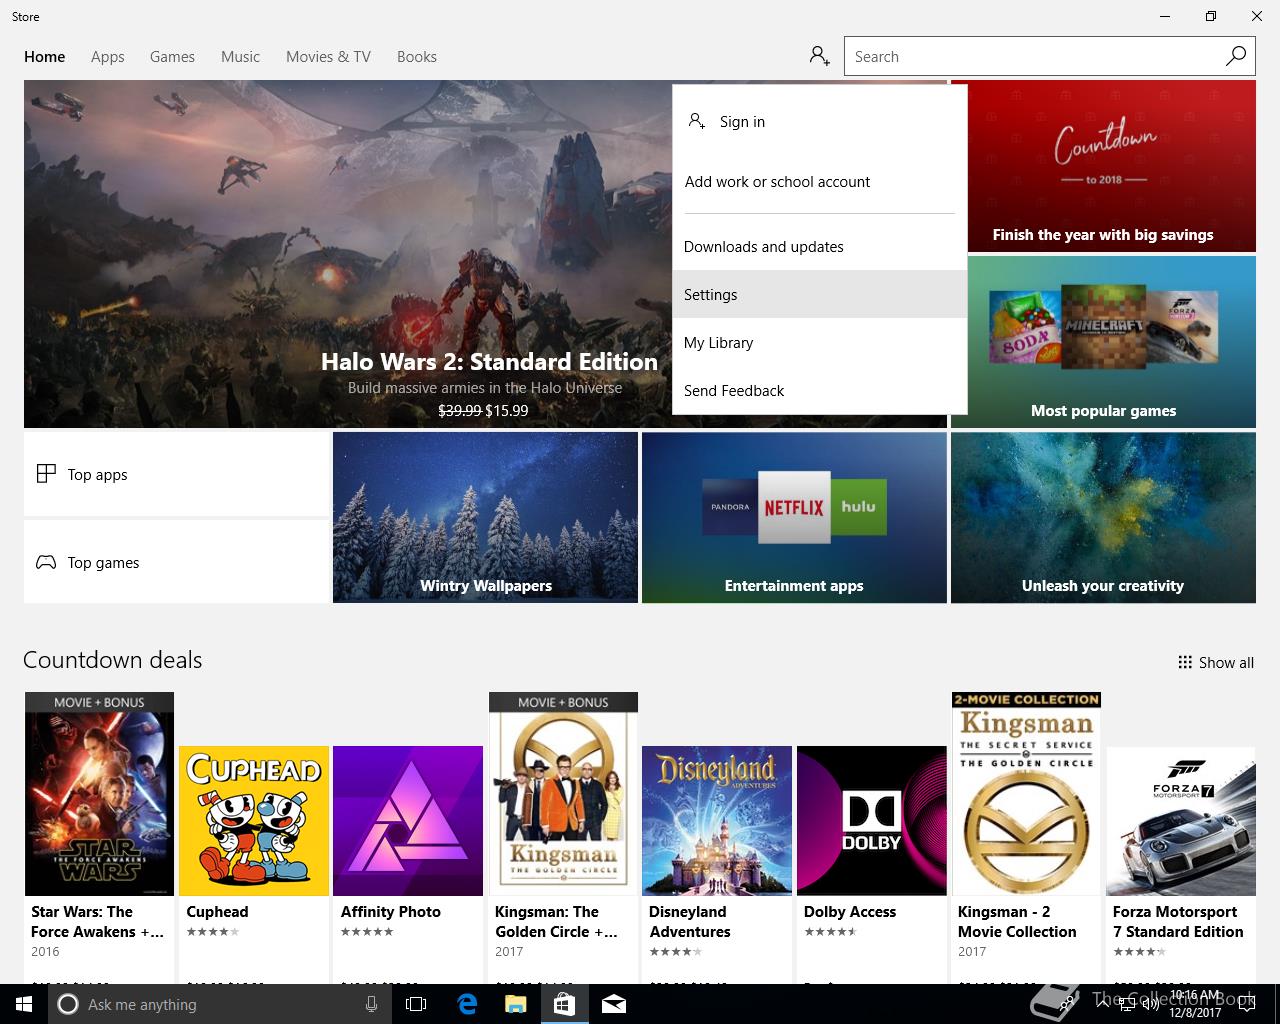Click the Cortana circle icon
Viewport: 1280px width, 1024px height.
[x=68, y=1004]
